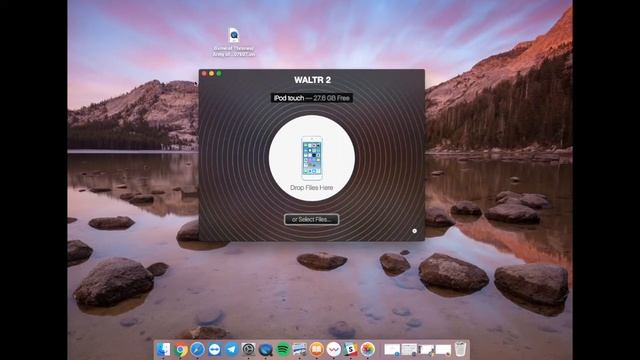Image resolution: width=640 pixels, height=360 pixels.
Task: Click the WALTR icon in dock
Action: pos(333,349)
